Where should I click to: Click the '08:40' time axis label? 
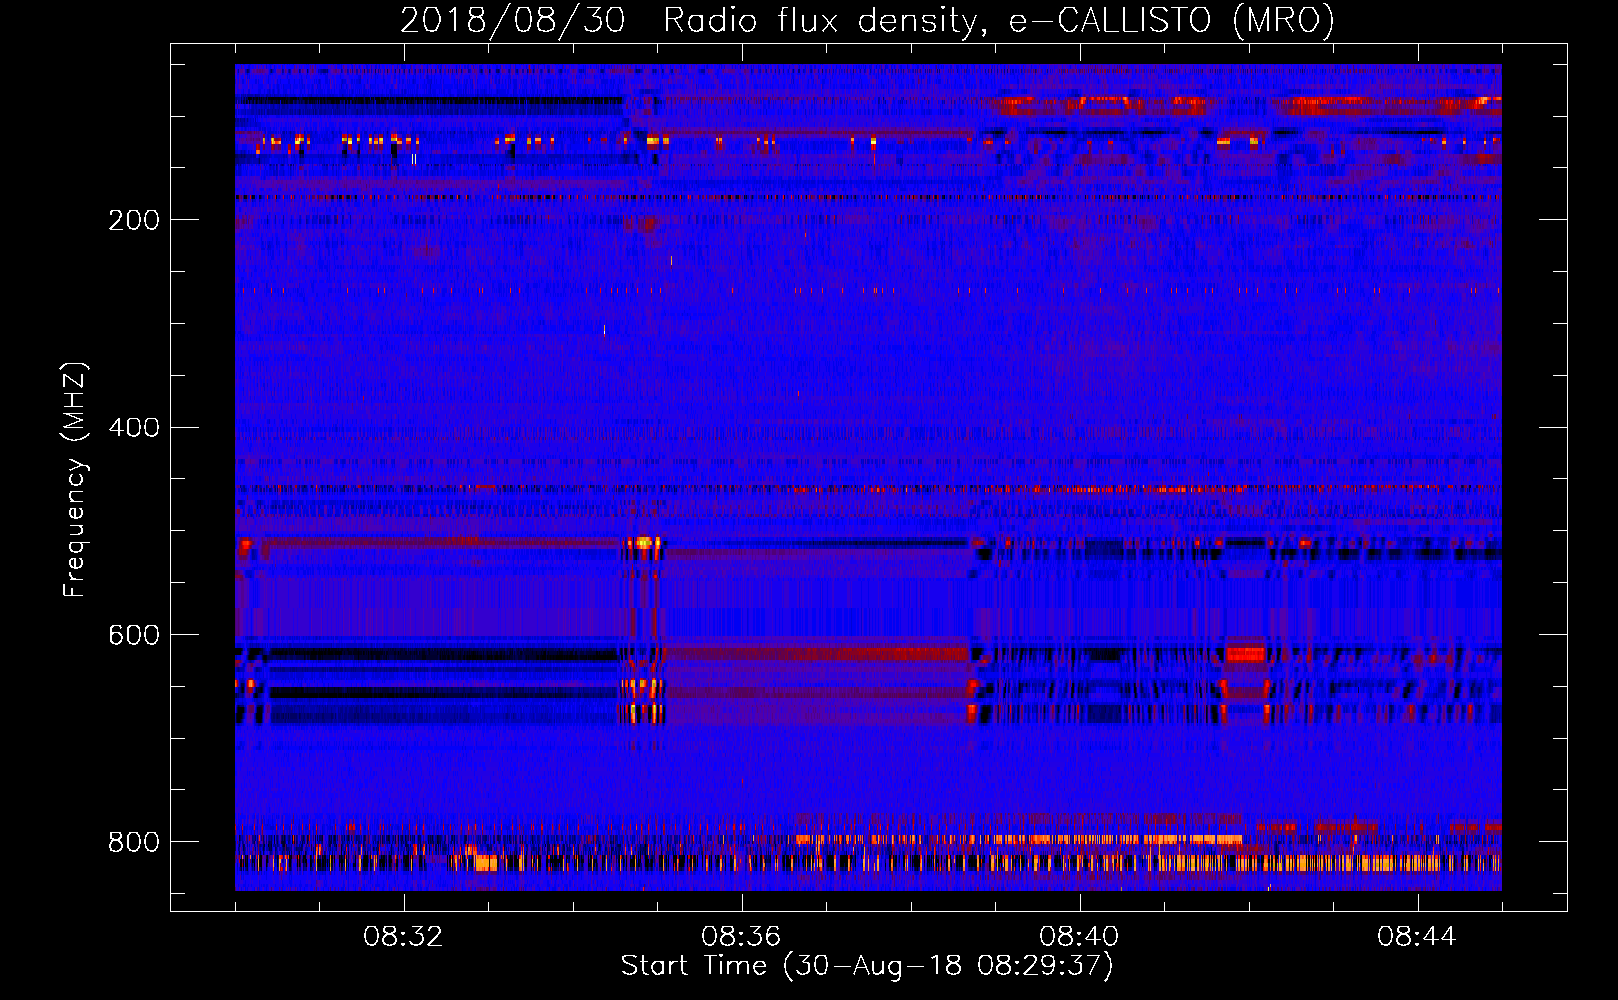coord(1080,937)
